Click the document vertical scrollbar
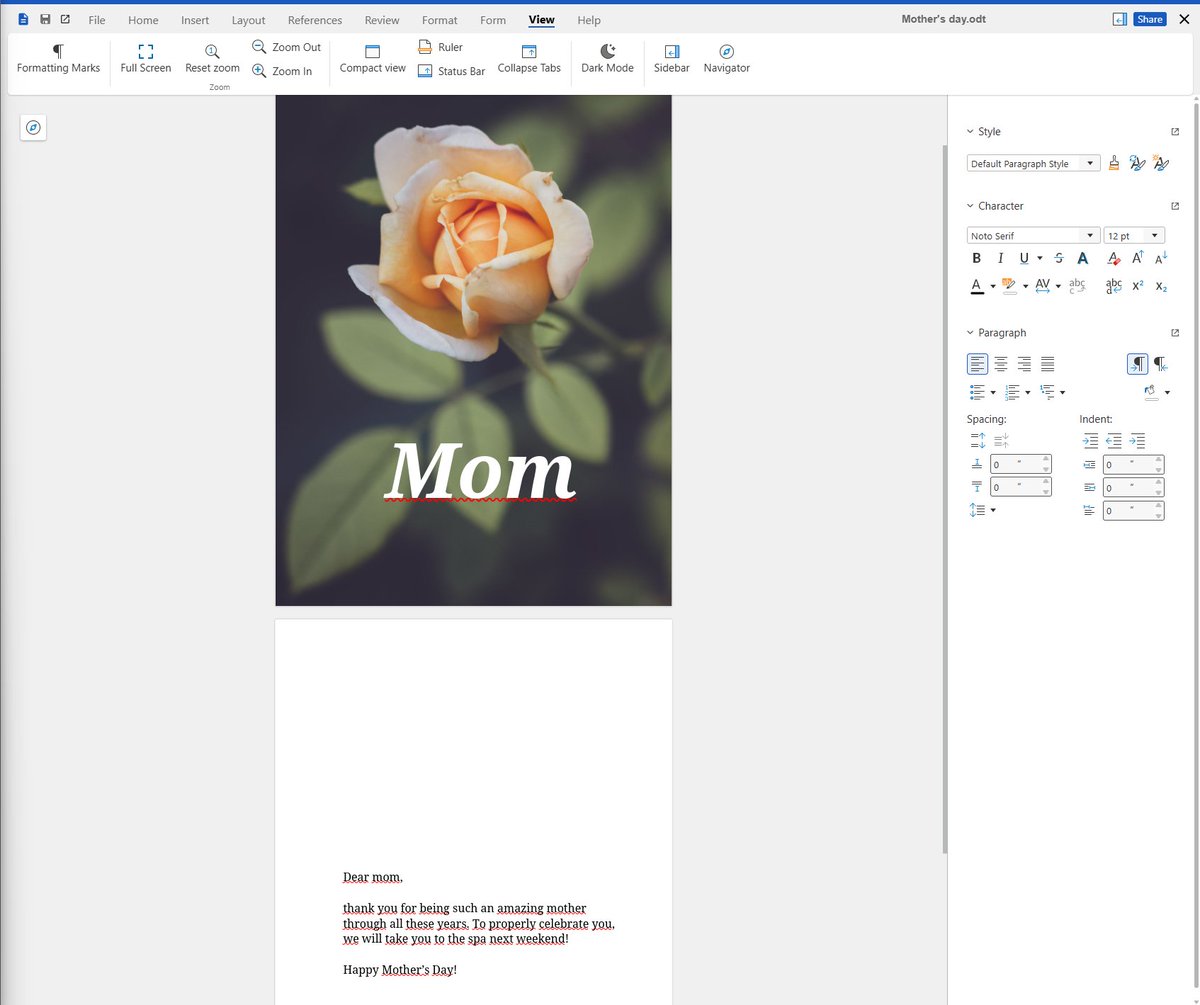This screenshot has height=1005, width=1200. pyautogui.click(x=944, y=500)
